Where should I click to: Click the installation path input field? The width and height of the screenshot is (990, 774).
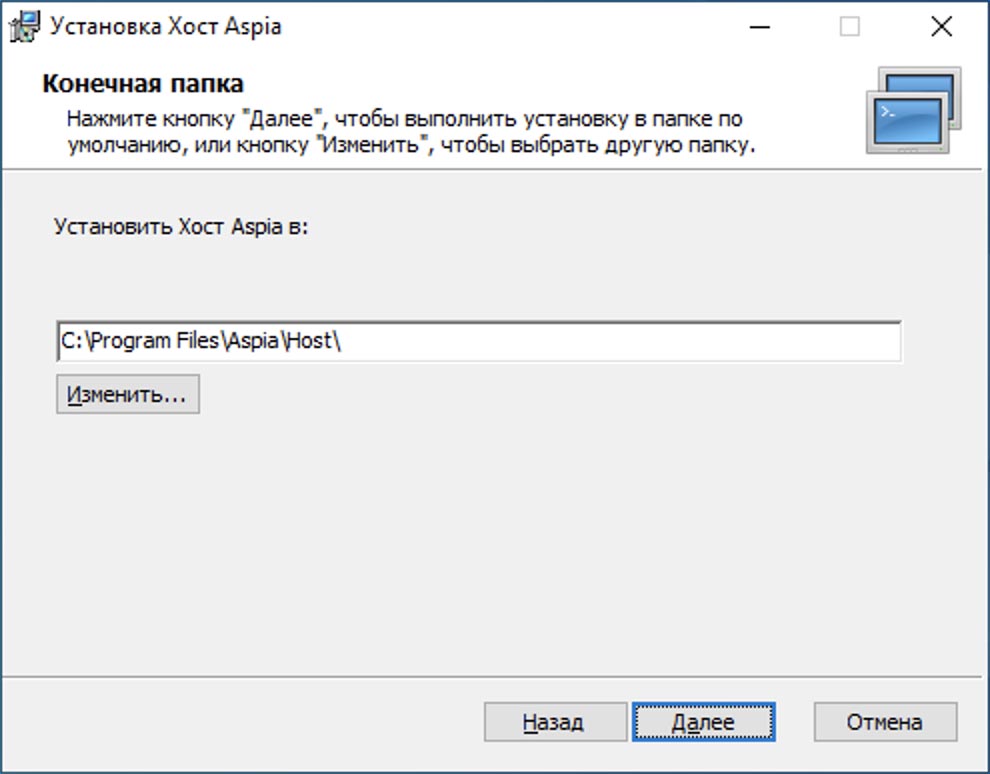click(x=479, y=342)
